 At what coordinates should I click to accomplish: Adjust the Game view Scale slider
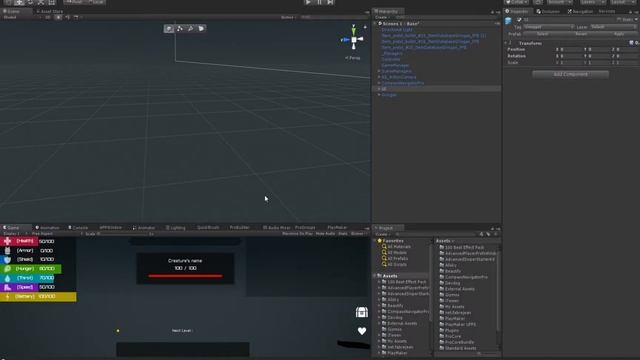122,234
